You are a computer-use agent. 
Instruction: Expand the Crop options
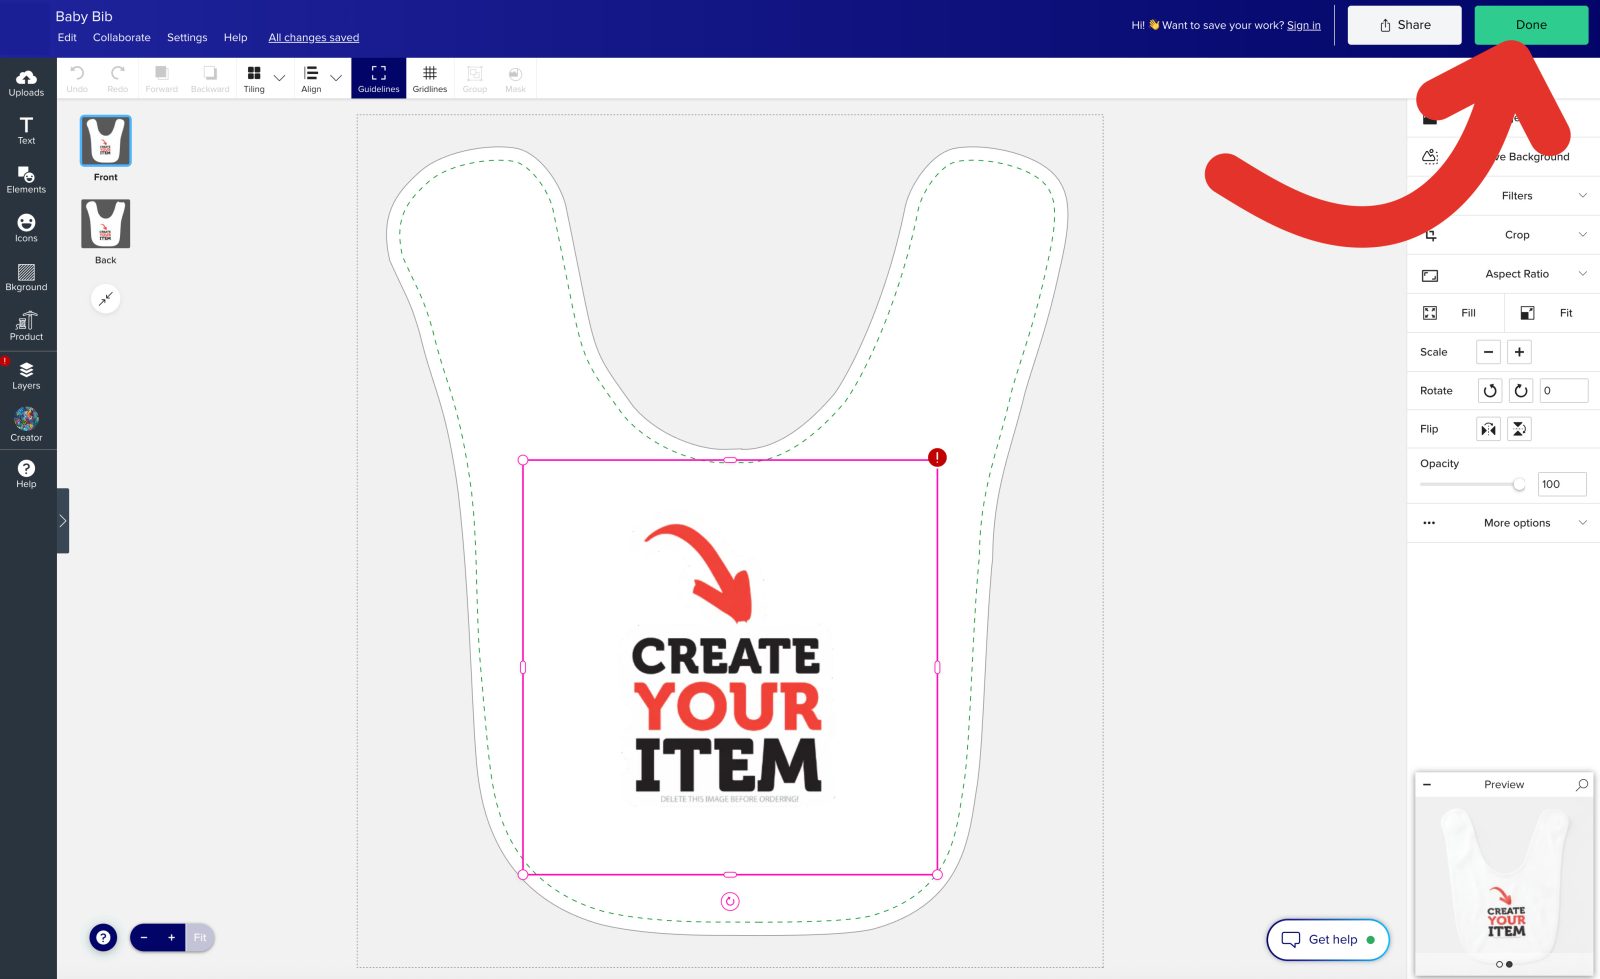[1517, 235]
